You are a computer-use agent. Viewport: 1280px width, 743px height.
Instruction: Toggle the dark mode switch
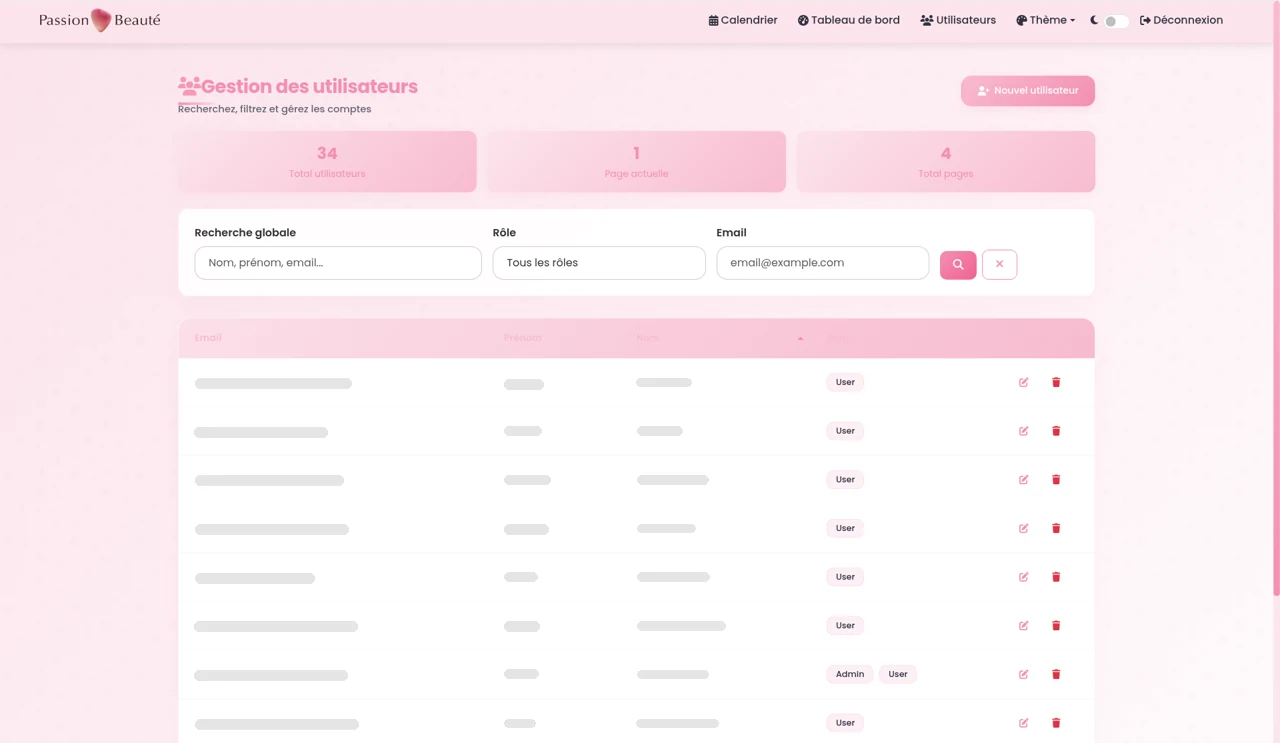pyautogui.click(x=1116, y=21)
